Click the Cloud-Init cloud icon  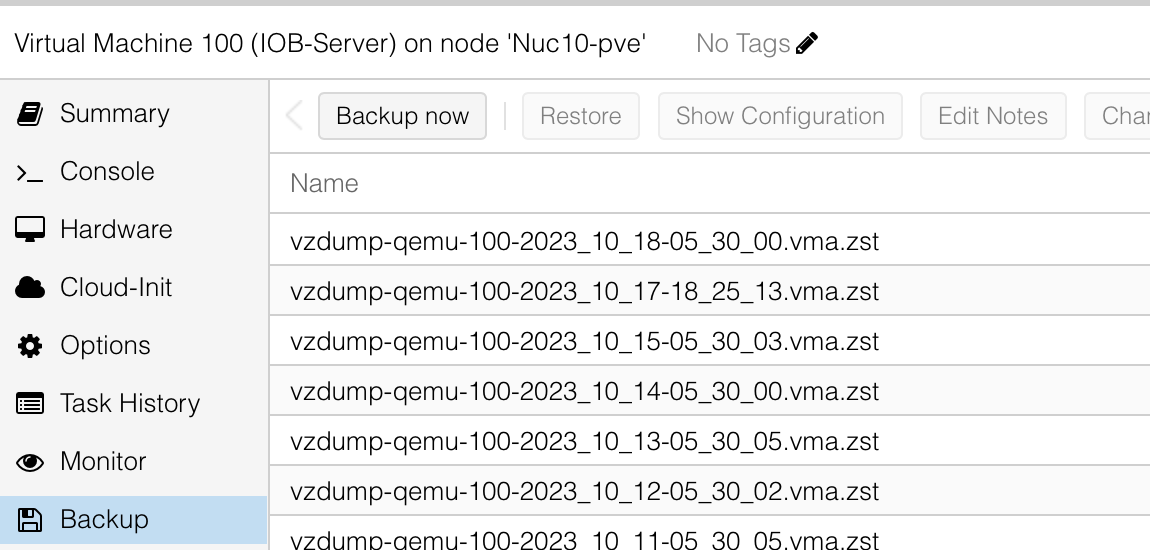coord(29,287)
